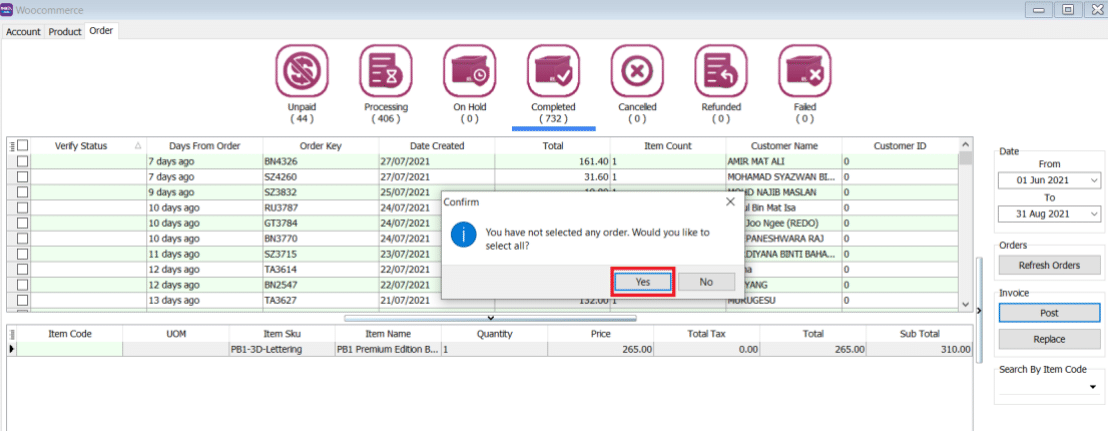Confirm by clicking Yes in dialog

coord(643,282)
